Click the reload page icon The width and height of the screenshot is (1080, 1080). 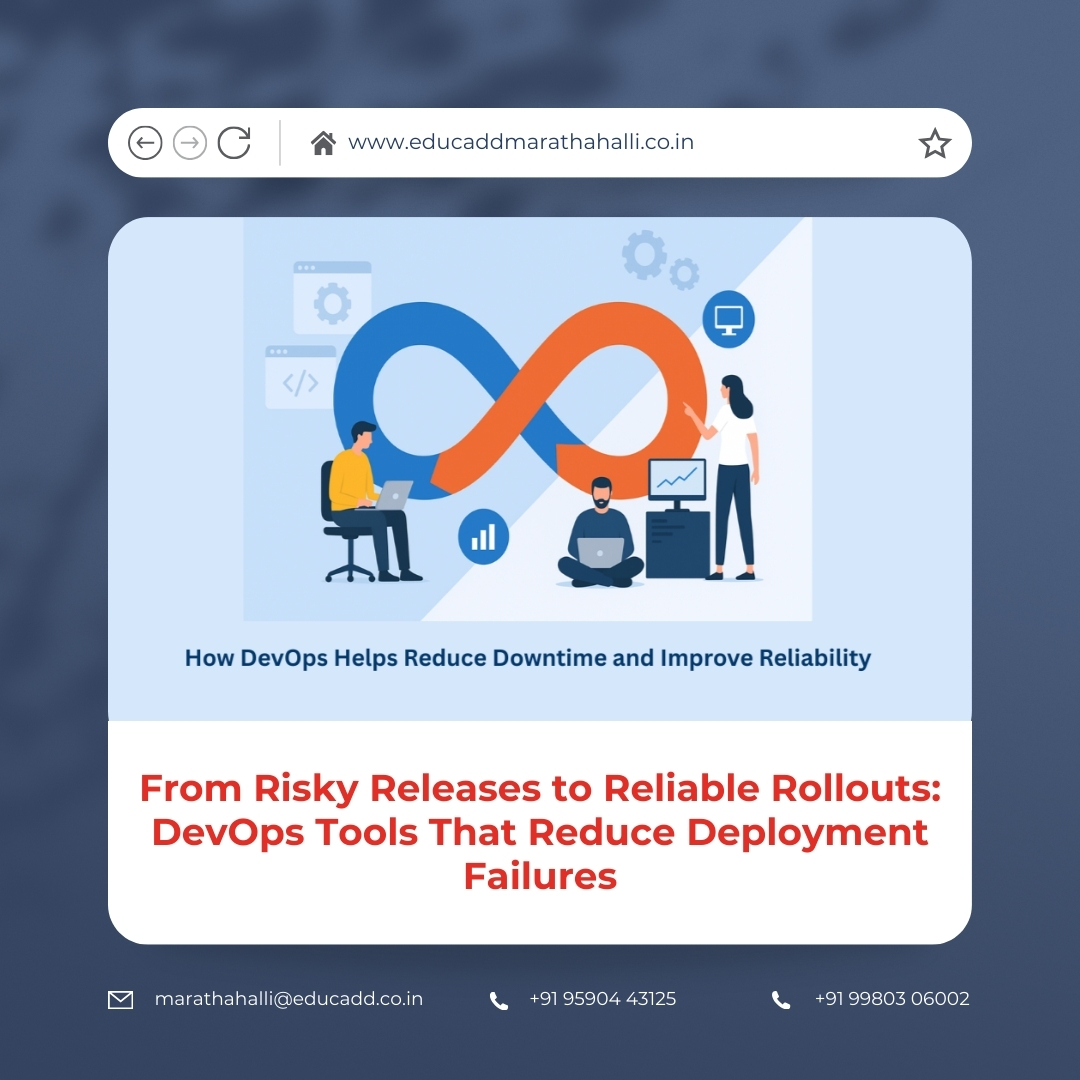234,143
